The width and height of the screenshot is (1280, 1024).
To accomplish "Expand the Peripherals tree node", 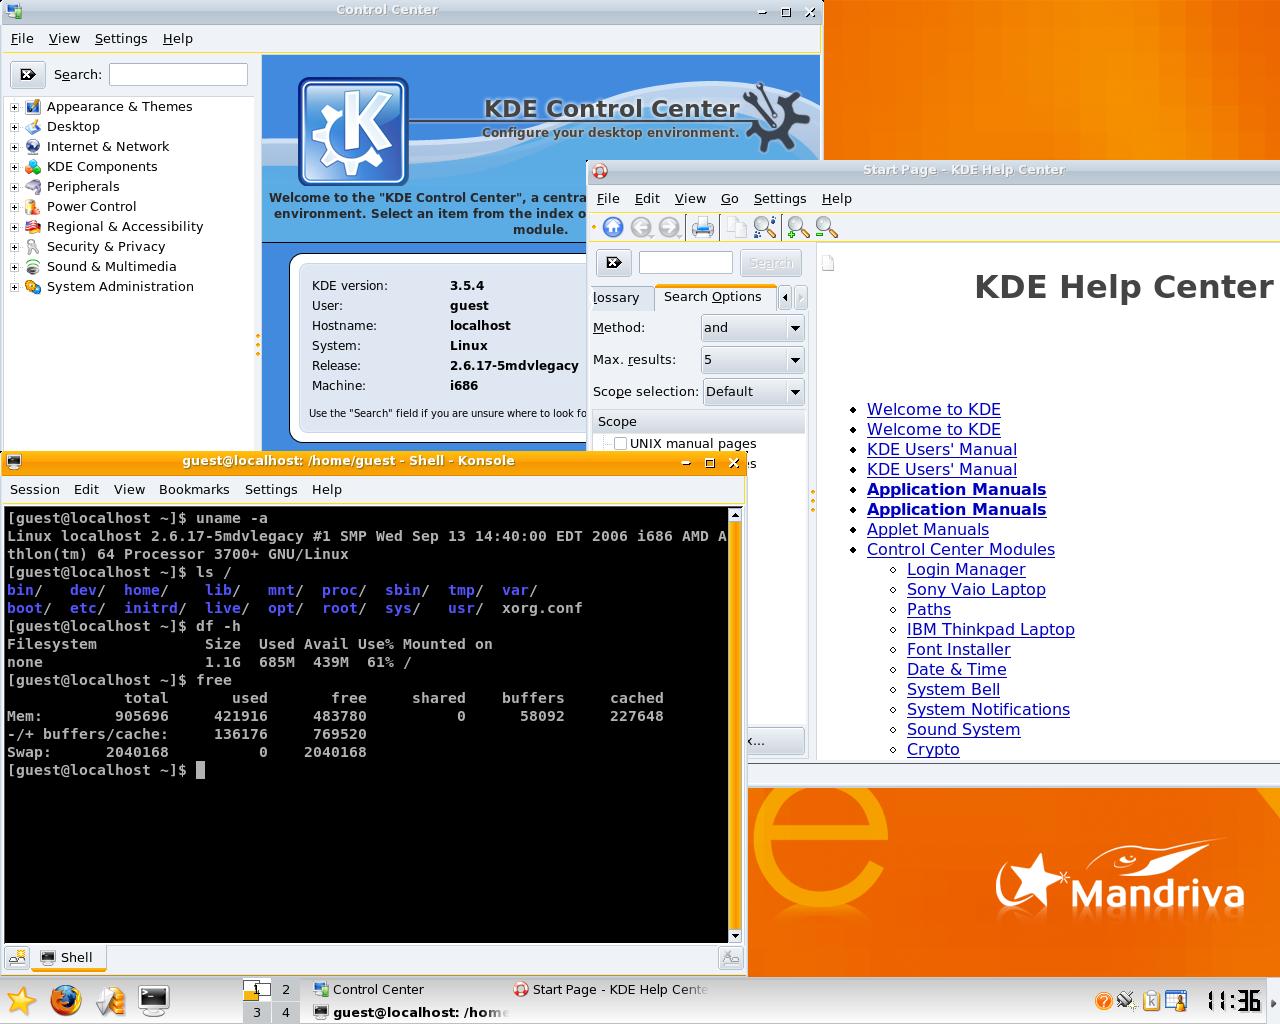I will (x=14, y=186).
